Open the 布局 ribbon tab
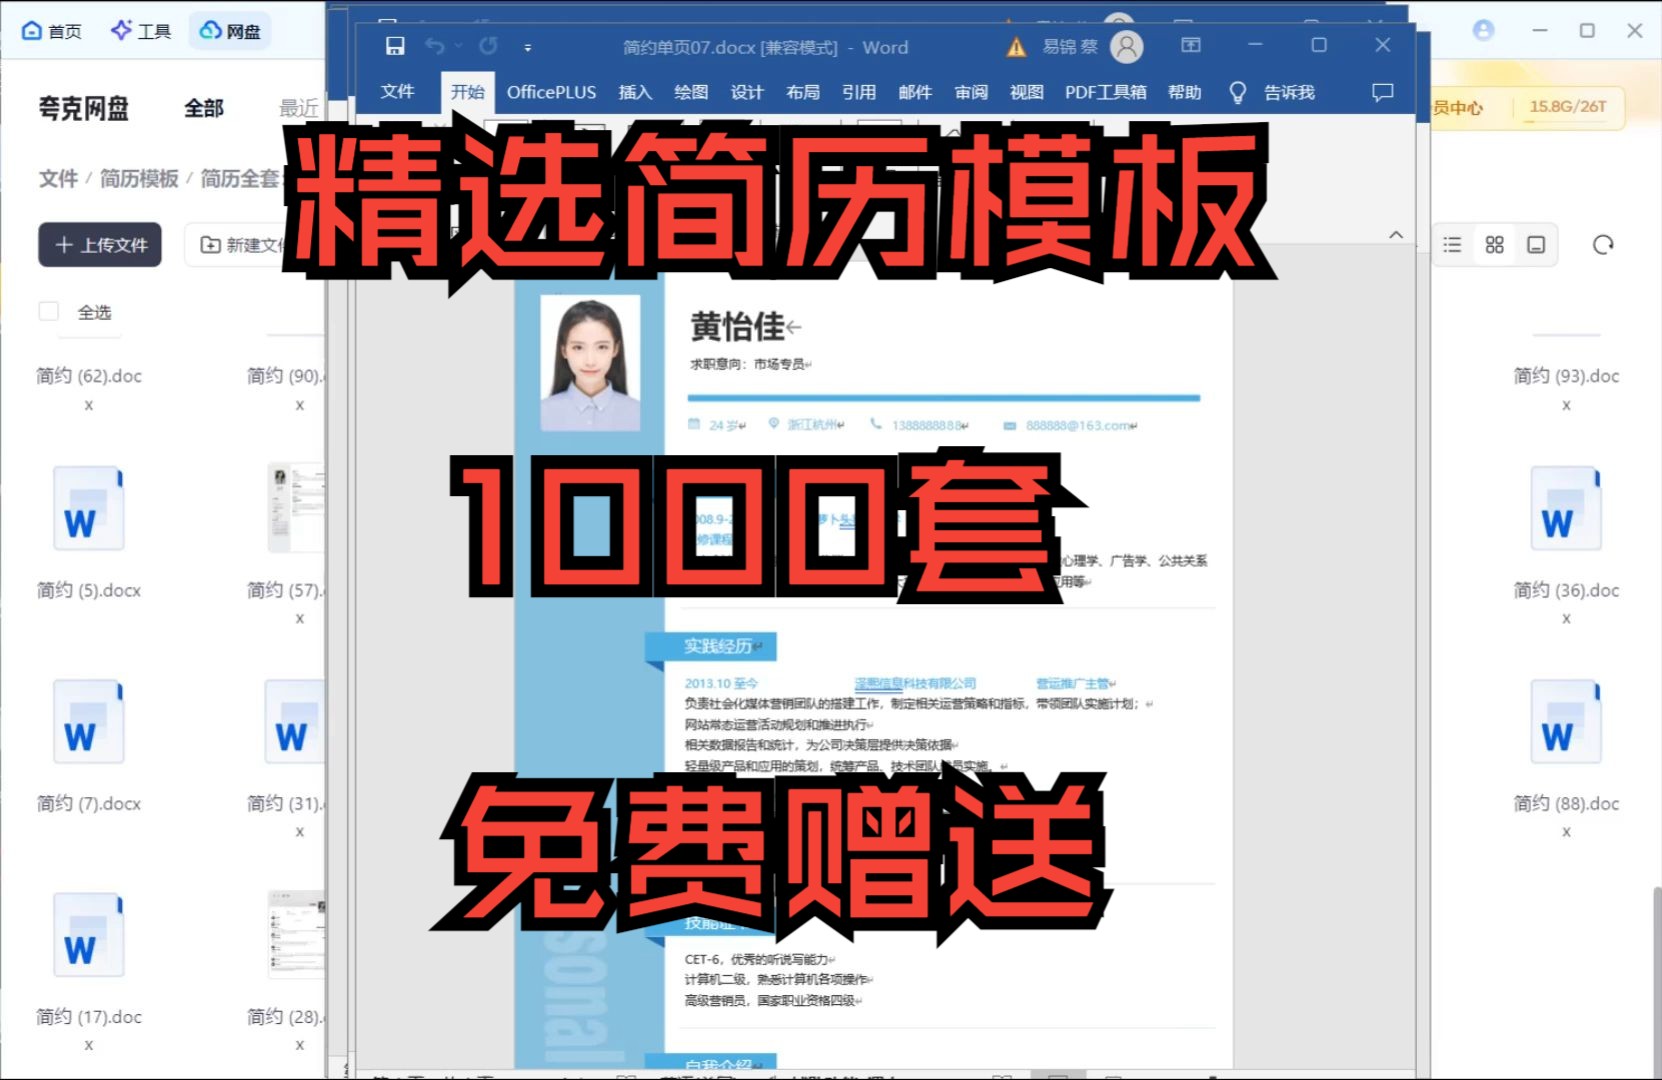The width and height of the screenshot is (1662, 1080). pyautogui.click(x=803, y=92)
